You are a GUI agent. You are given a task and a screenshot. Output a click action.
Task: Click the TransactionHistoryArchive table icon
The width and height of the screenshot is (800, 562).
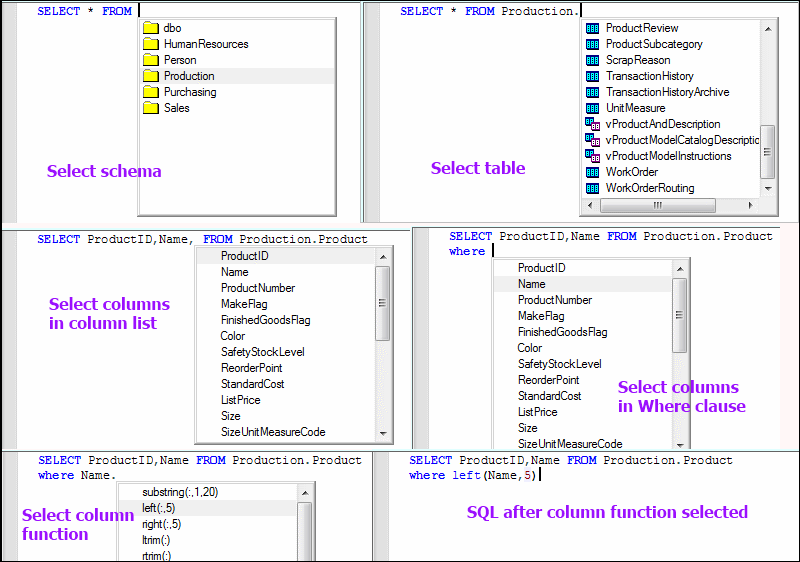[x=592, y=92]
